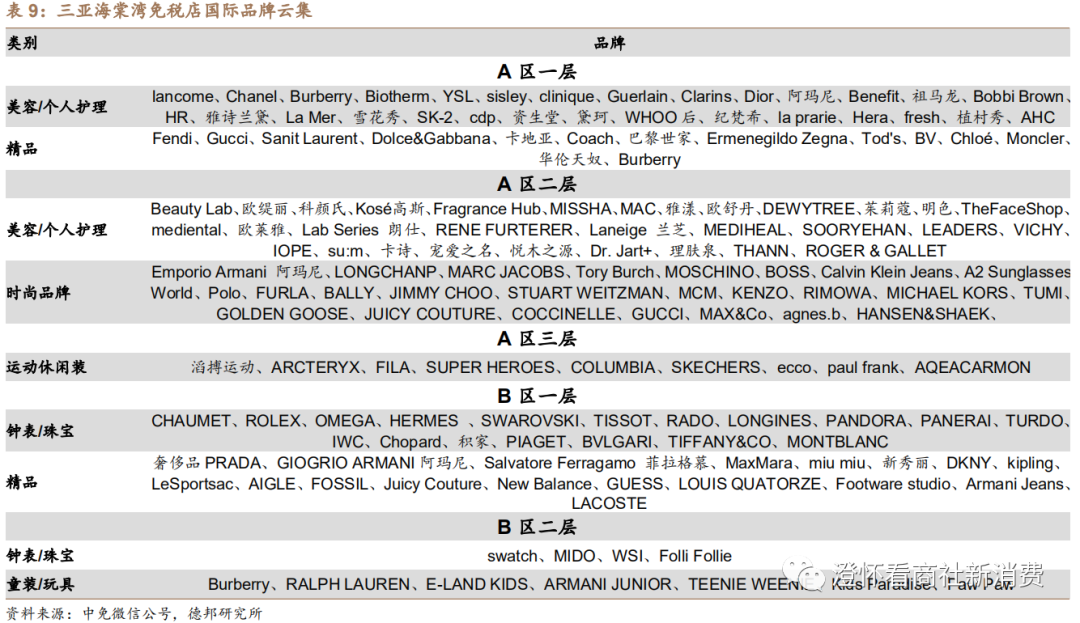Click the brand name 'ARMANI JUNIOR'
Screen dimensions: 1080x623
coord(608,584)
